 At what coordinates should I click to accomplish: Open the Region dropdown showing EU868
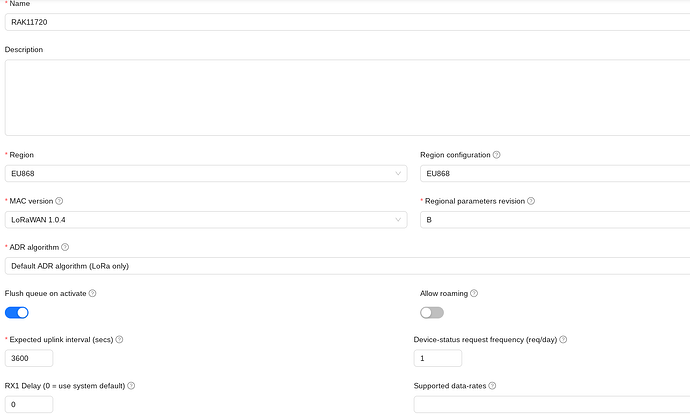point(205,173)
